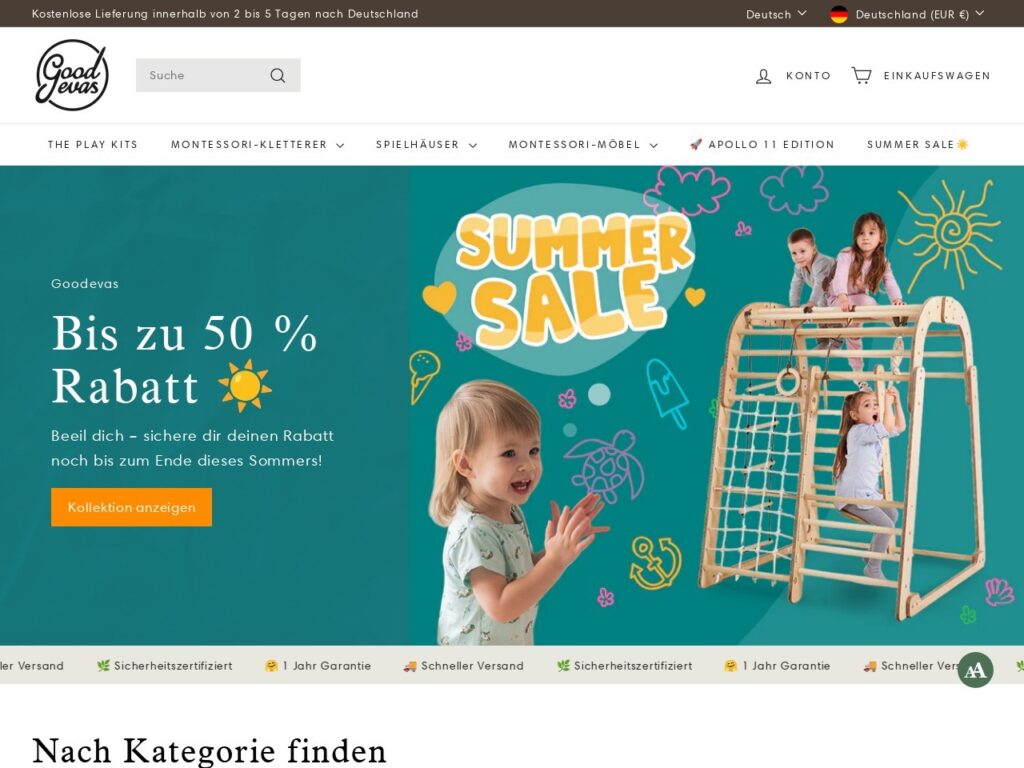Viewport: 1024px width, 768px height.
Task: Open the Deutschland (EUR €) country selector
Action: pyautogui.click(x=907, y=14)
